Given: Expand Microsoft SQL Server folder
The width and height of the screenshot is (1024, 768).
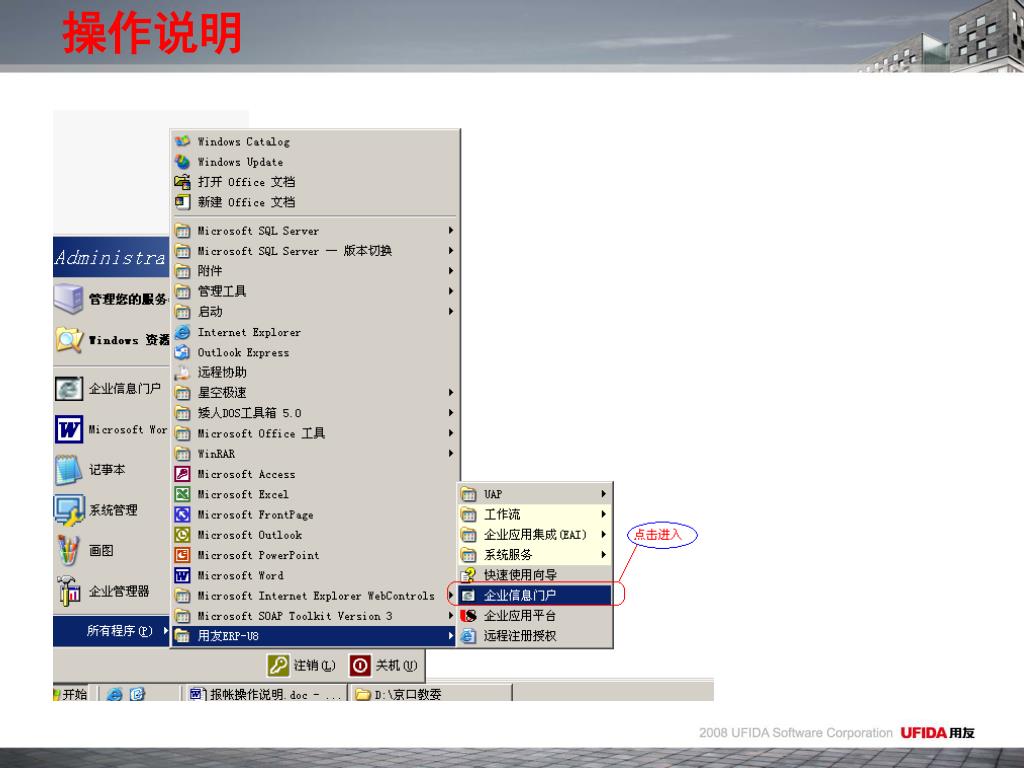Looking at the screenshot, I should [315, 231].
